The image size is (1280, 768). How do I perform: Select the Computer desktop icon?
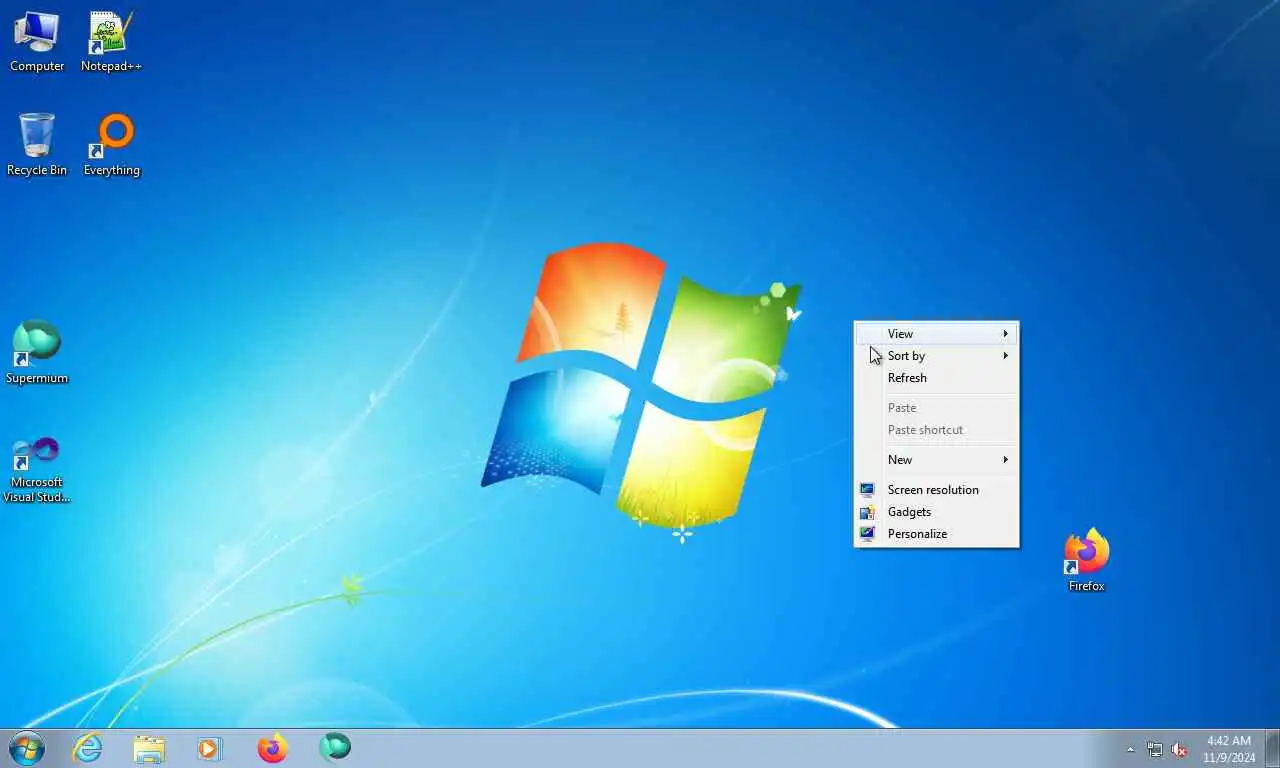(x=37, y=42)
